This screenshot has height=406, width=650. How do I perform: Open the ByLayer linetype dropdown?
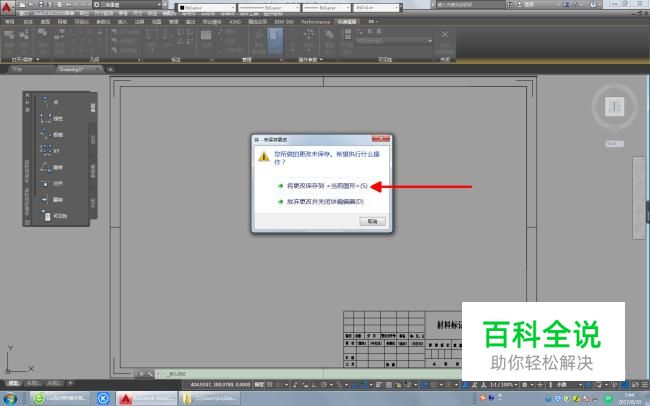pyautogui.click(x=269, y=7)
